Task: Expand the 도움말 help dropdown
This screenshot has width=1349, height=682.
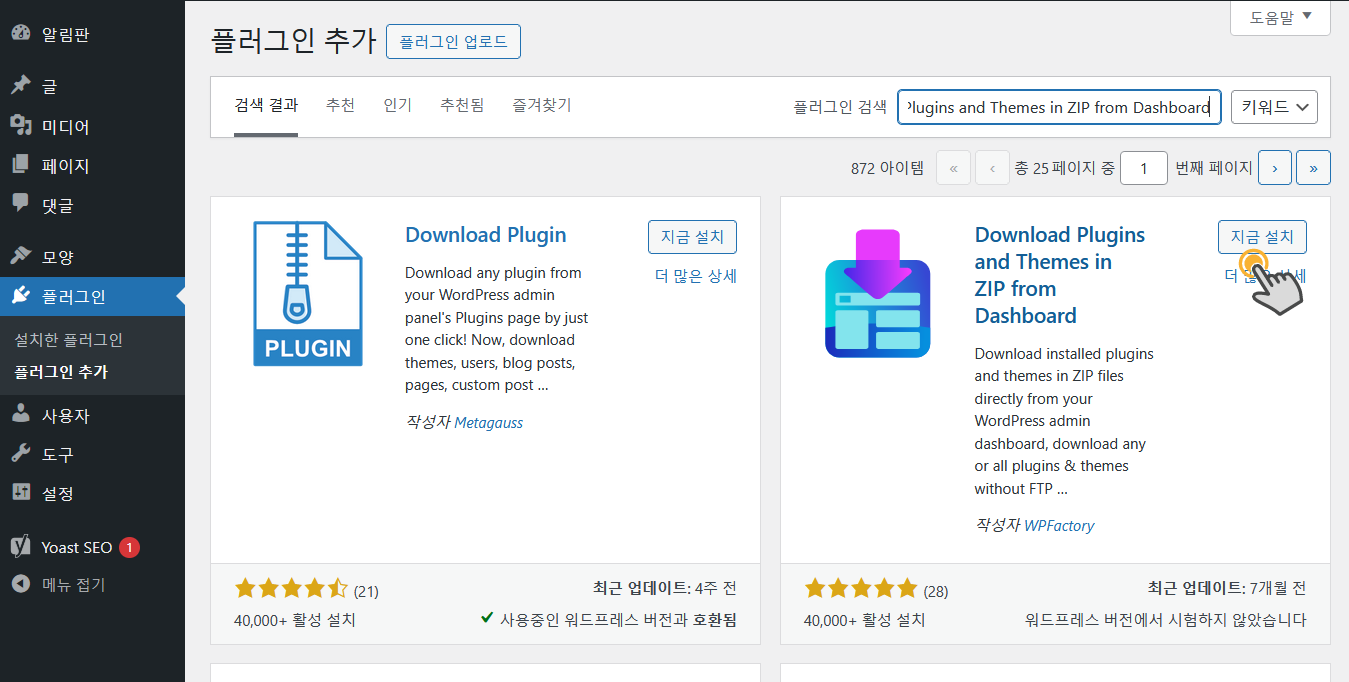Action: [x=1280, y=17]
